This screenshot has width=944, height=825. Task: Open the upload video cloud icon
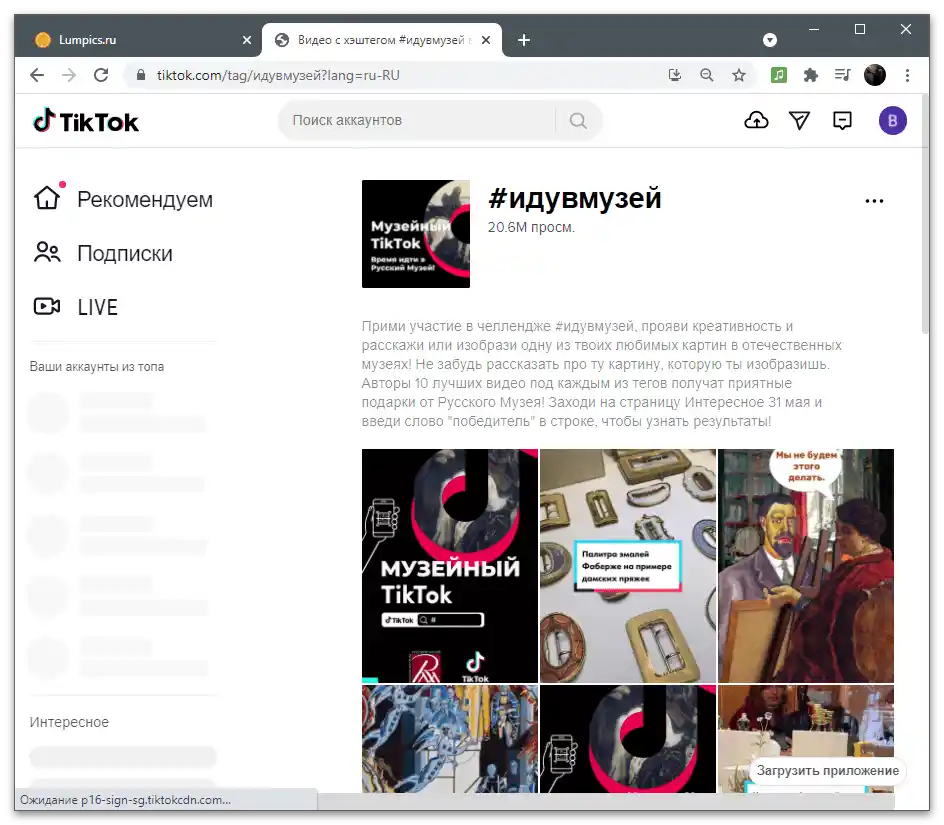point(756,120)
